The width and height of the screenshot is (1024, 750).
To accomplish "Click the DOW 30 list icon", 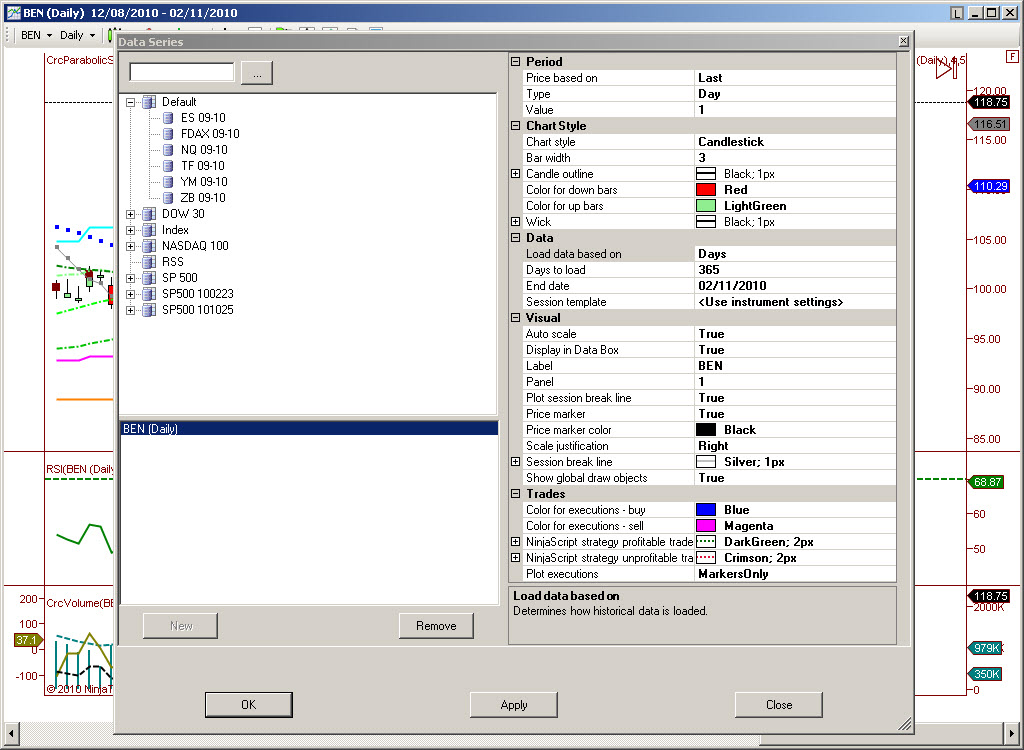I will [x=149, y=214].
